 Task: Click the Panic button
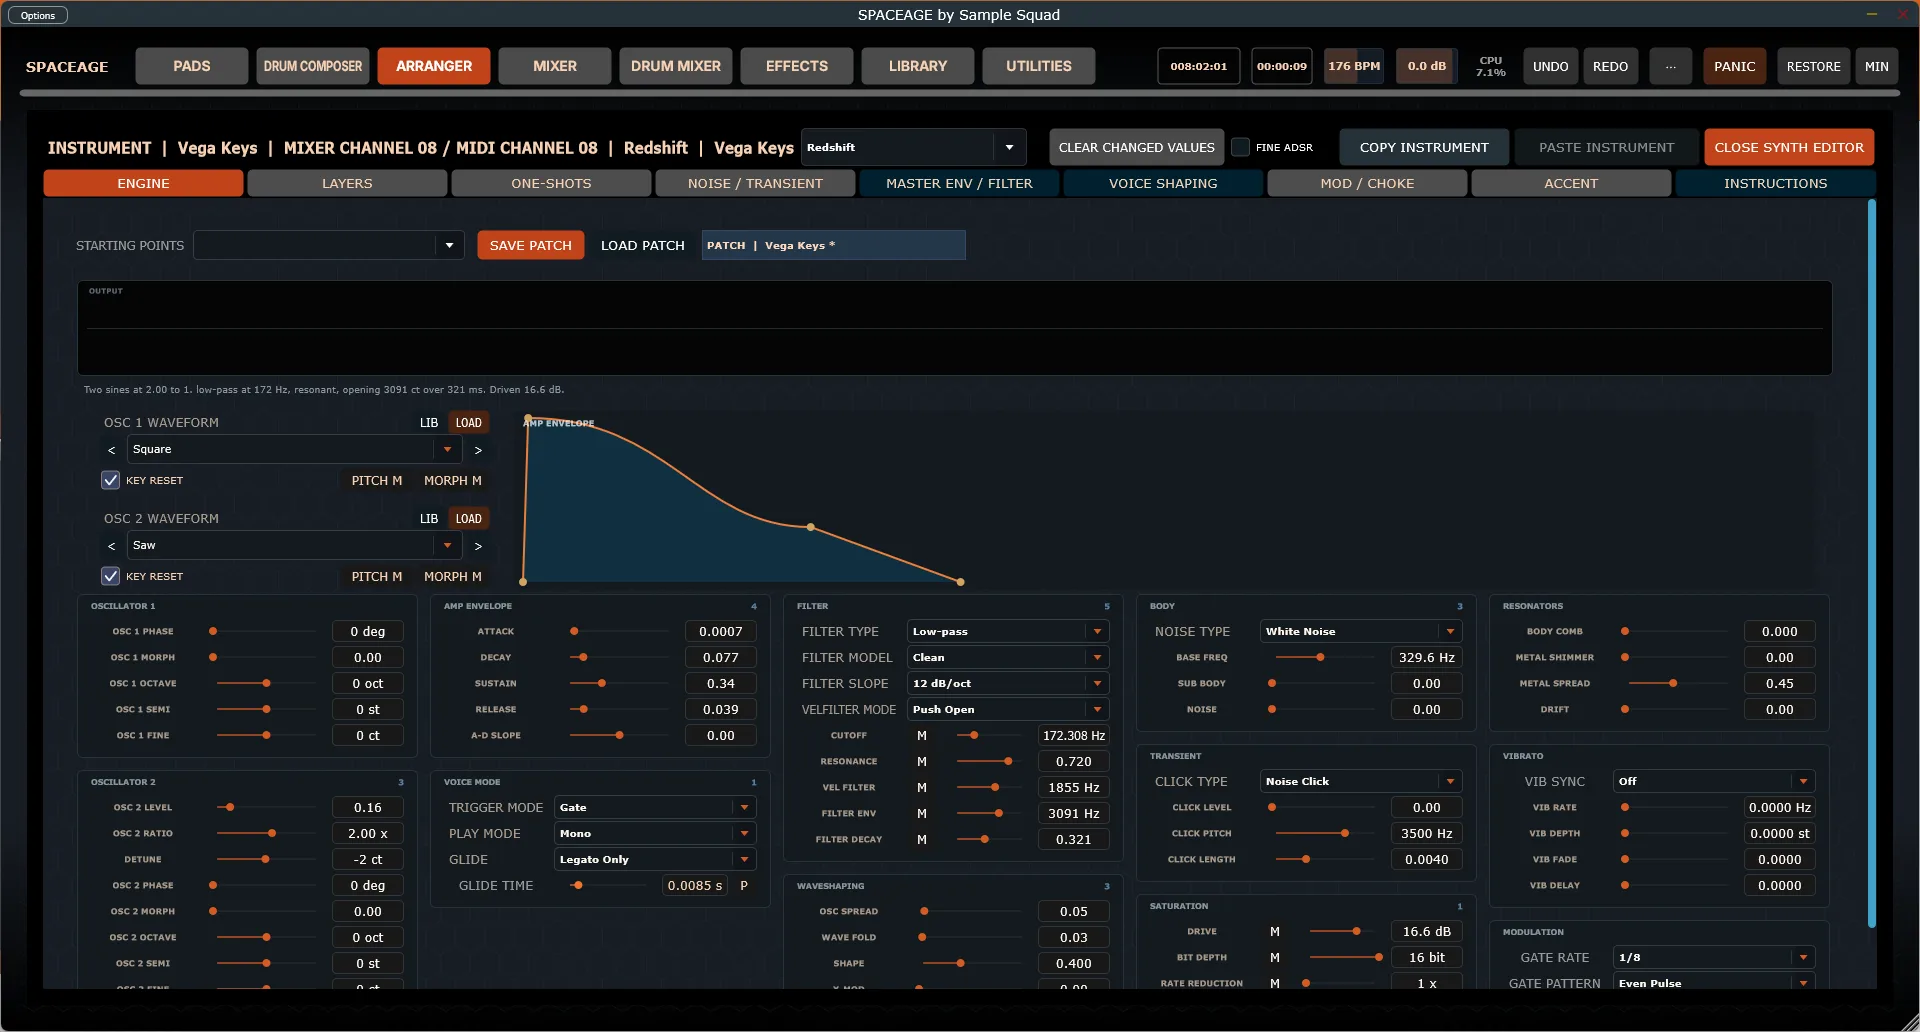1735,67
